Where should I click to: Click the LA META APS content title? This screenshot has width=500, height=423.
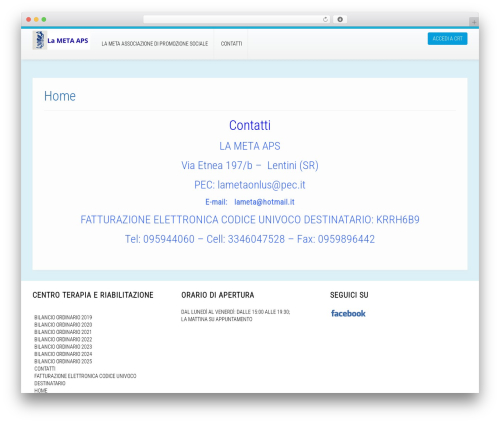click(x=250, y=146)
